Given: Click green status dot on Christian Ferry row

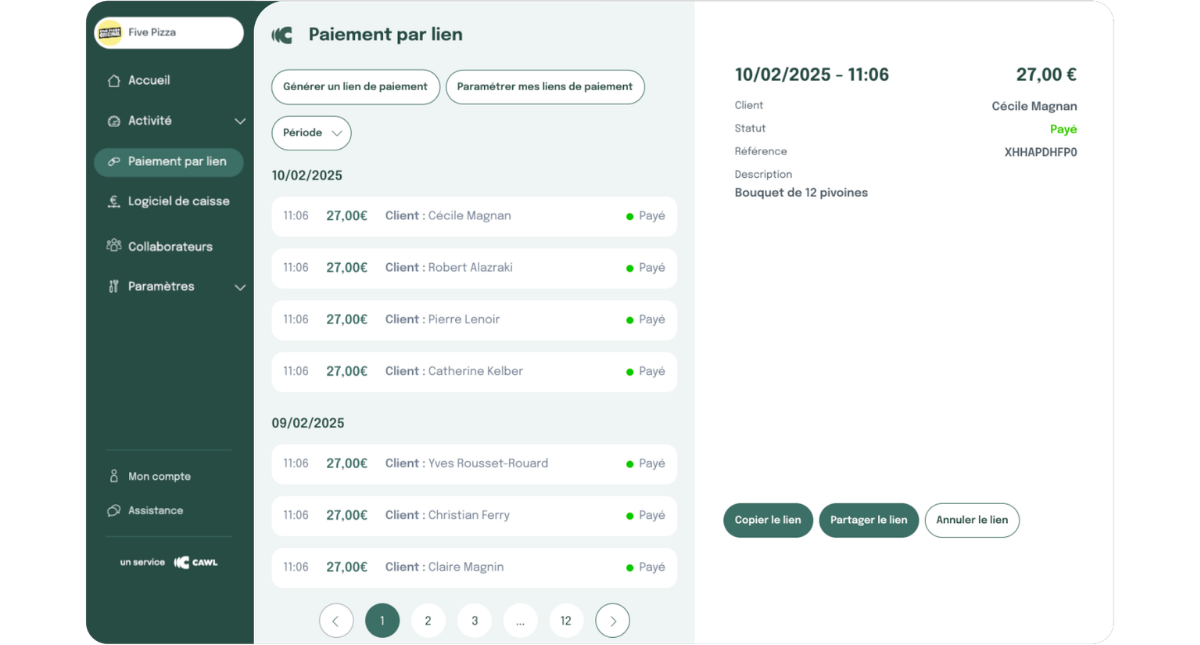Looking at the screenshot, I should [630, 516].
